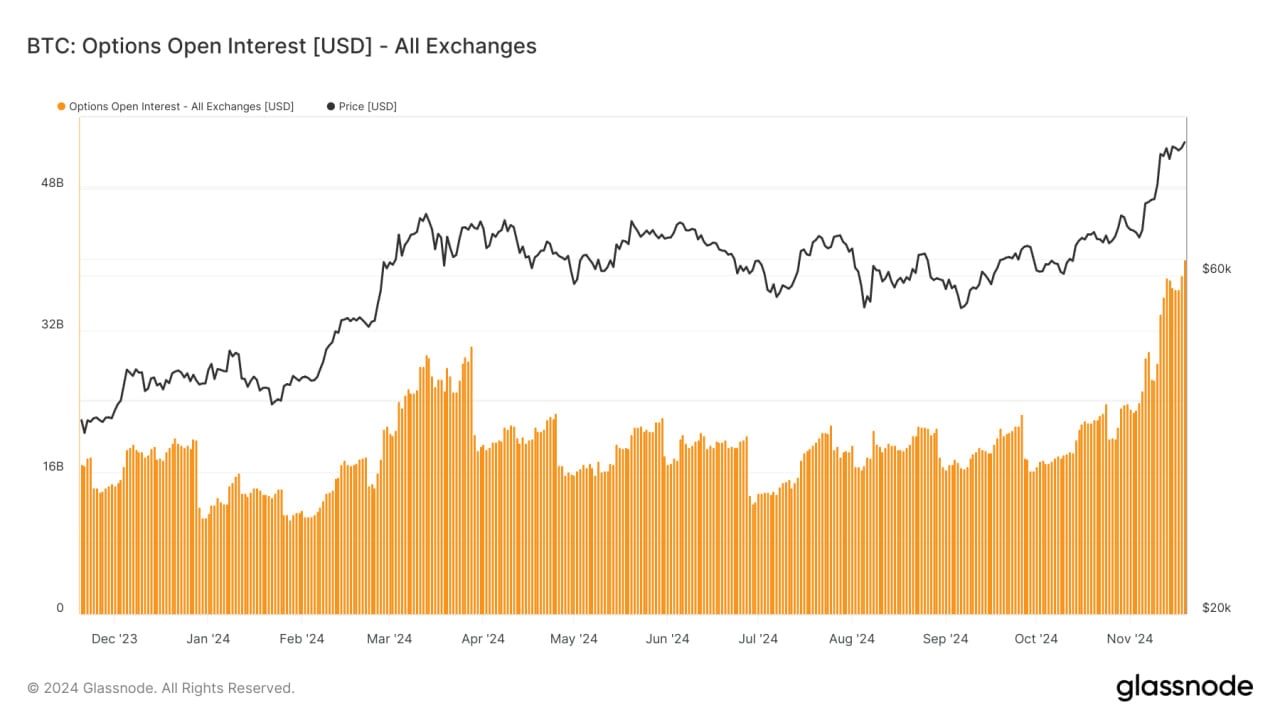
Task: Select the Nov '24 x-axis label
Action: (x=1131, y=639)
